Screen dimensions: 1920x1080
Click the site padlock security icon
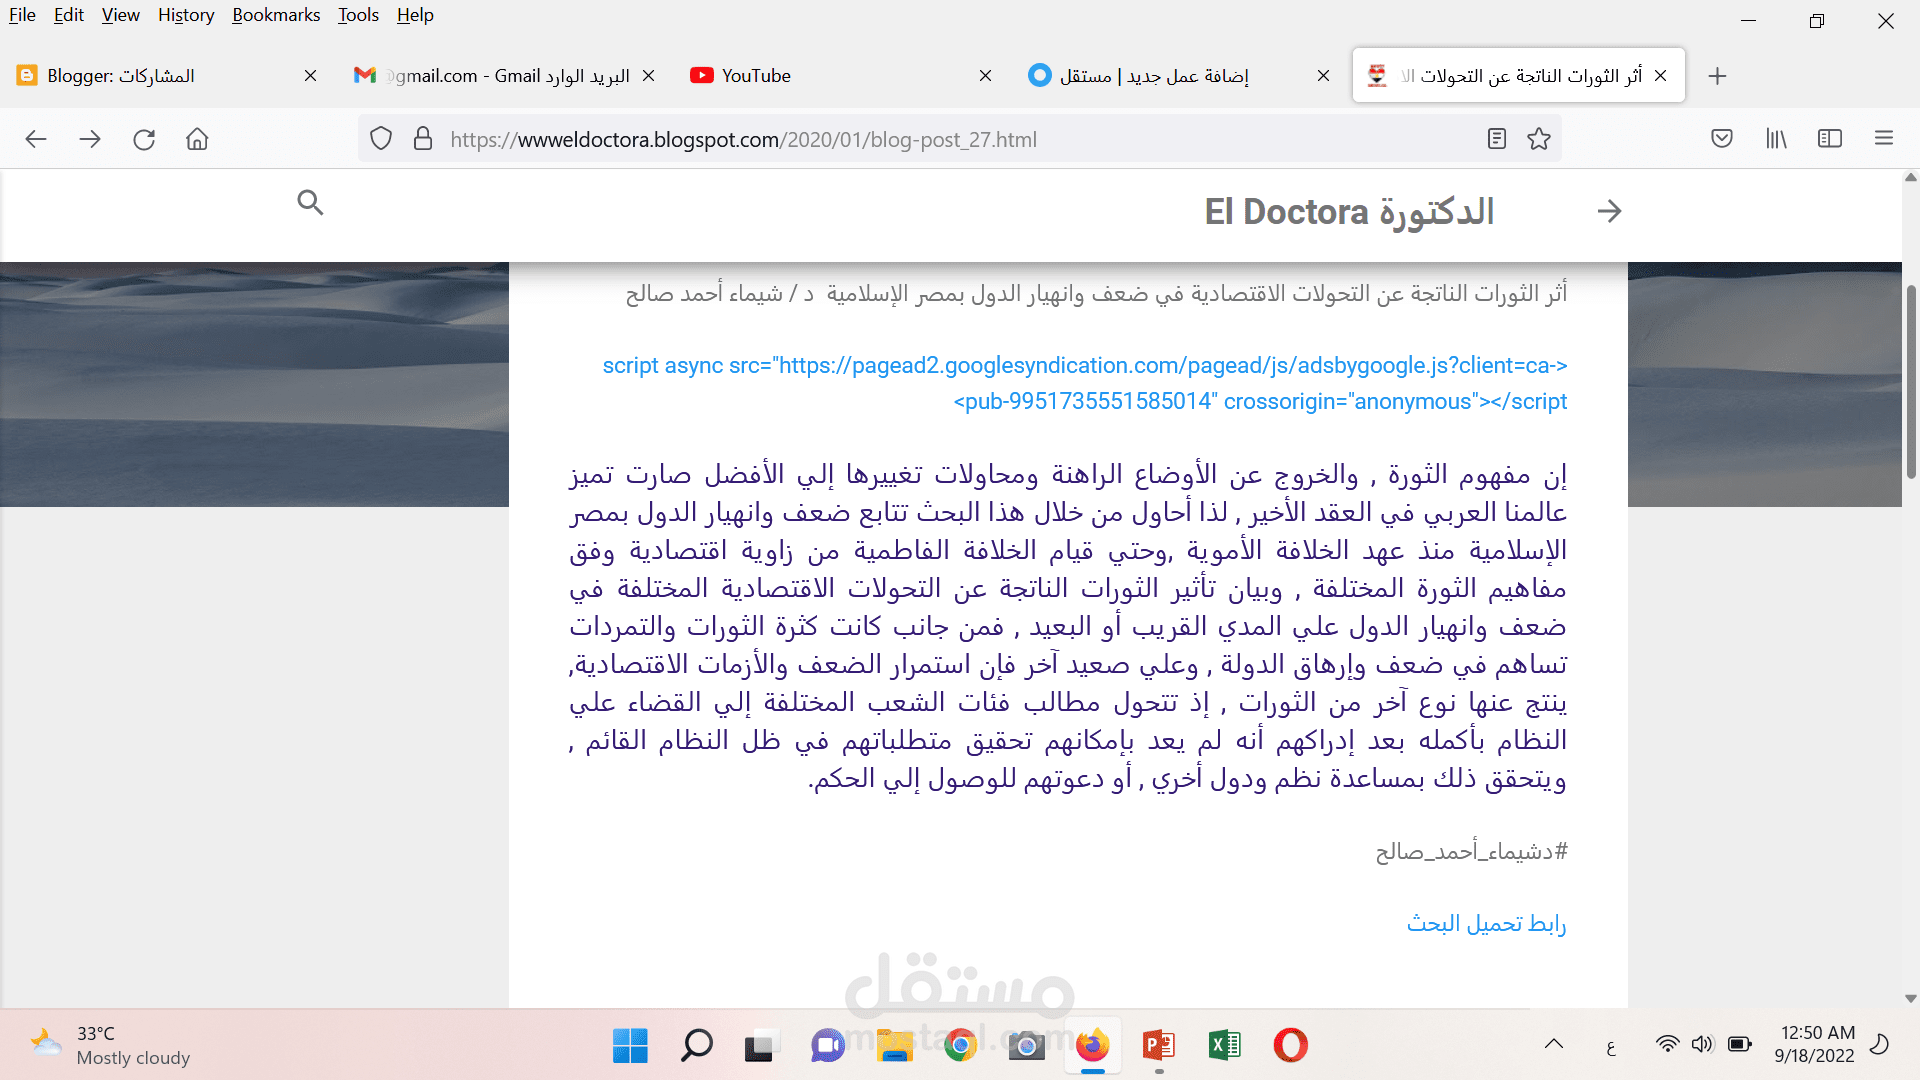coord(423,139)
